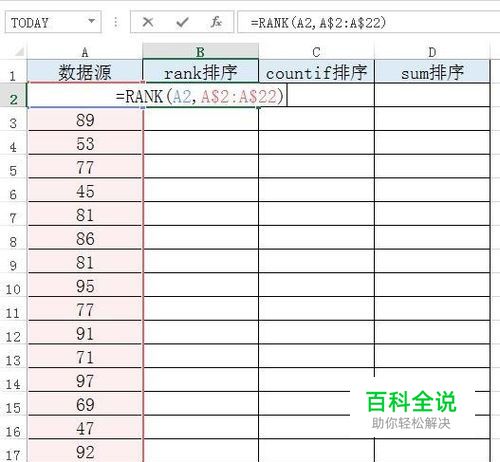Click cell A16 containing 47
This screenshot has width=500, height=462.
click(85, 427)
